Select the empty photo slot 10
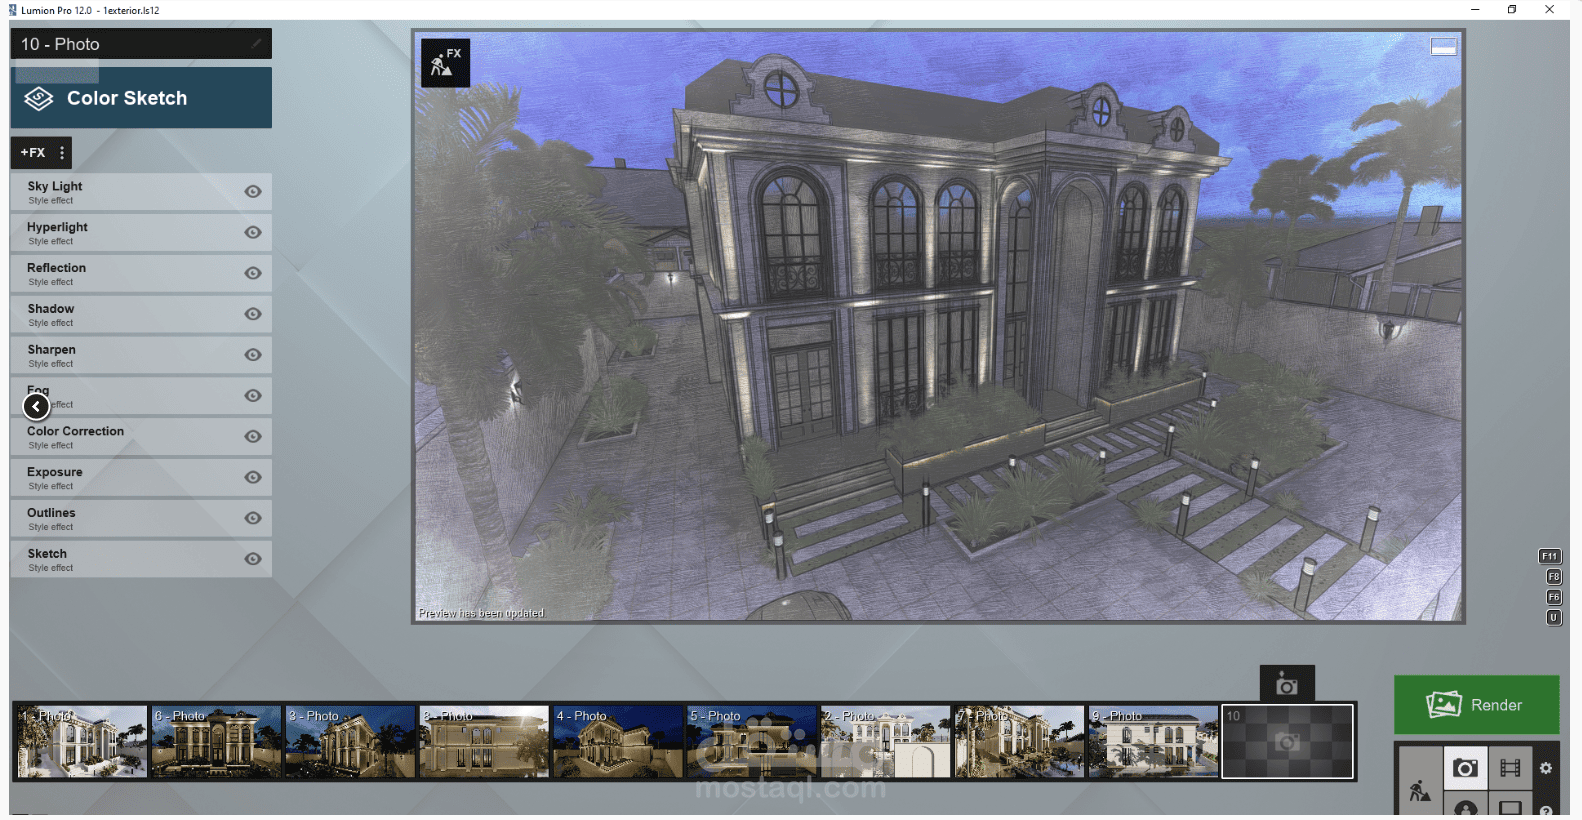1582x820 pixels. click(x=1287, y=742)
